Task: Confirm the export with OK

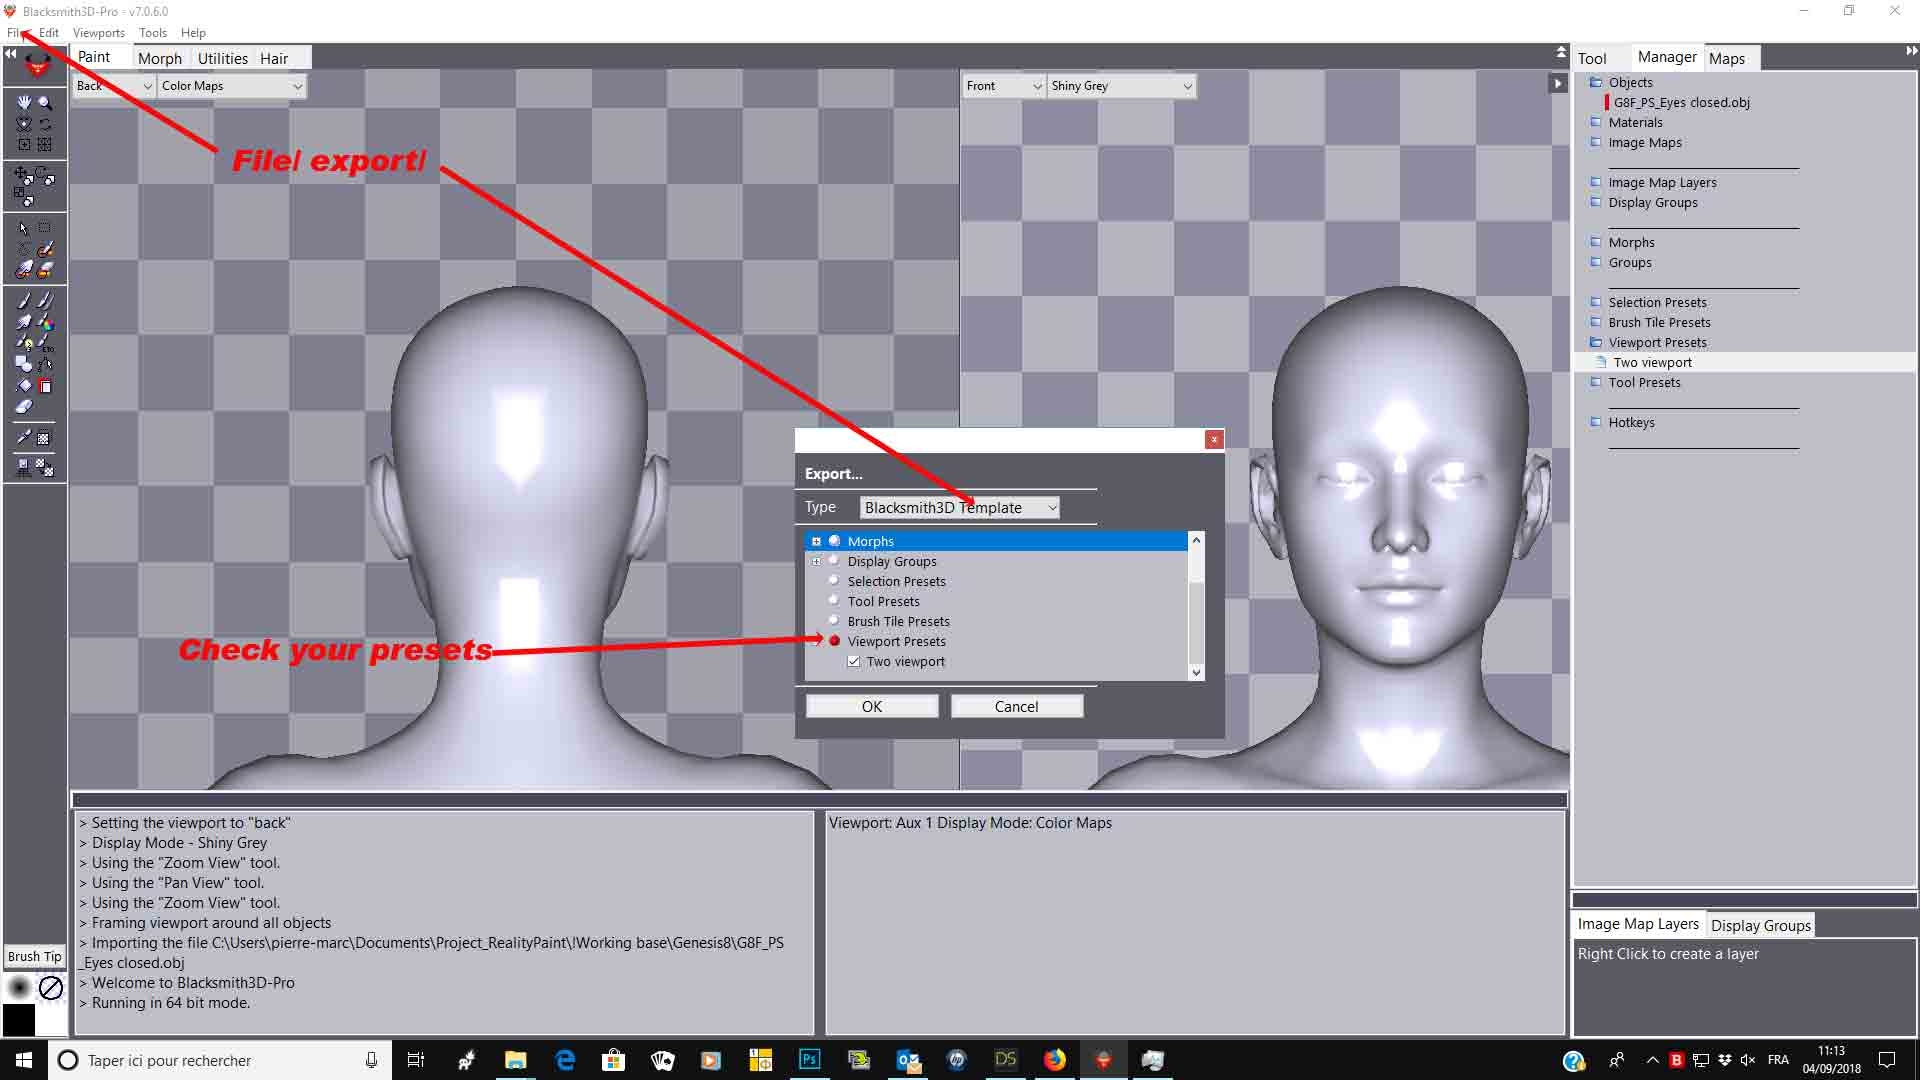Action: point(872,706)
